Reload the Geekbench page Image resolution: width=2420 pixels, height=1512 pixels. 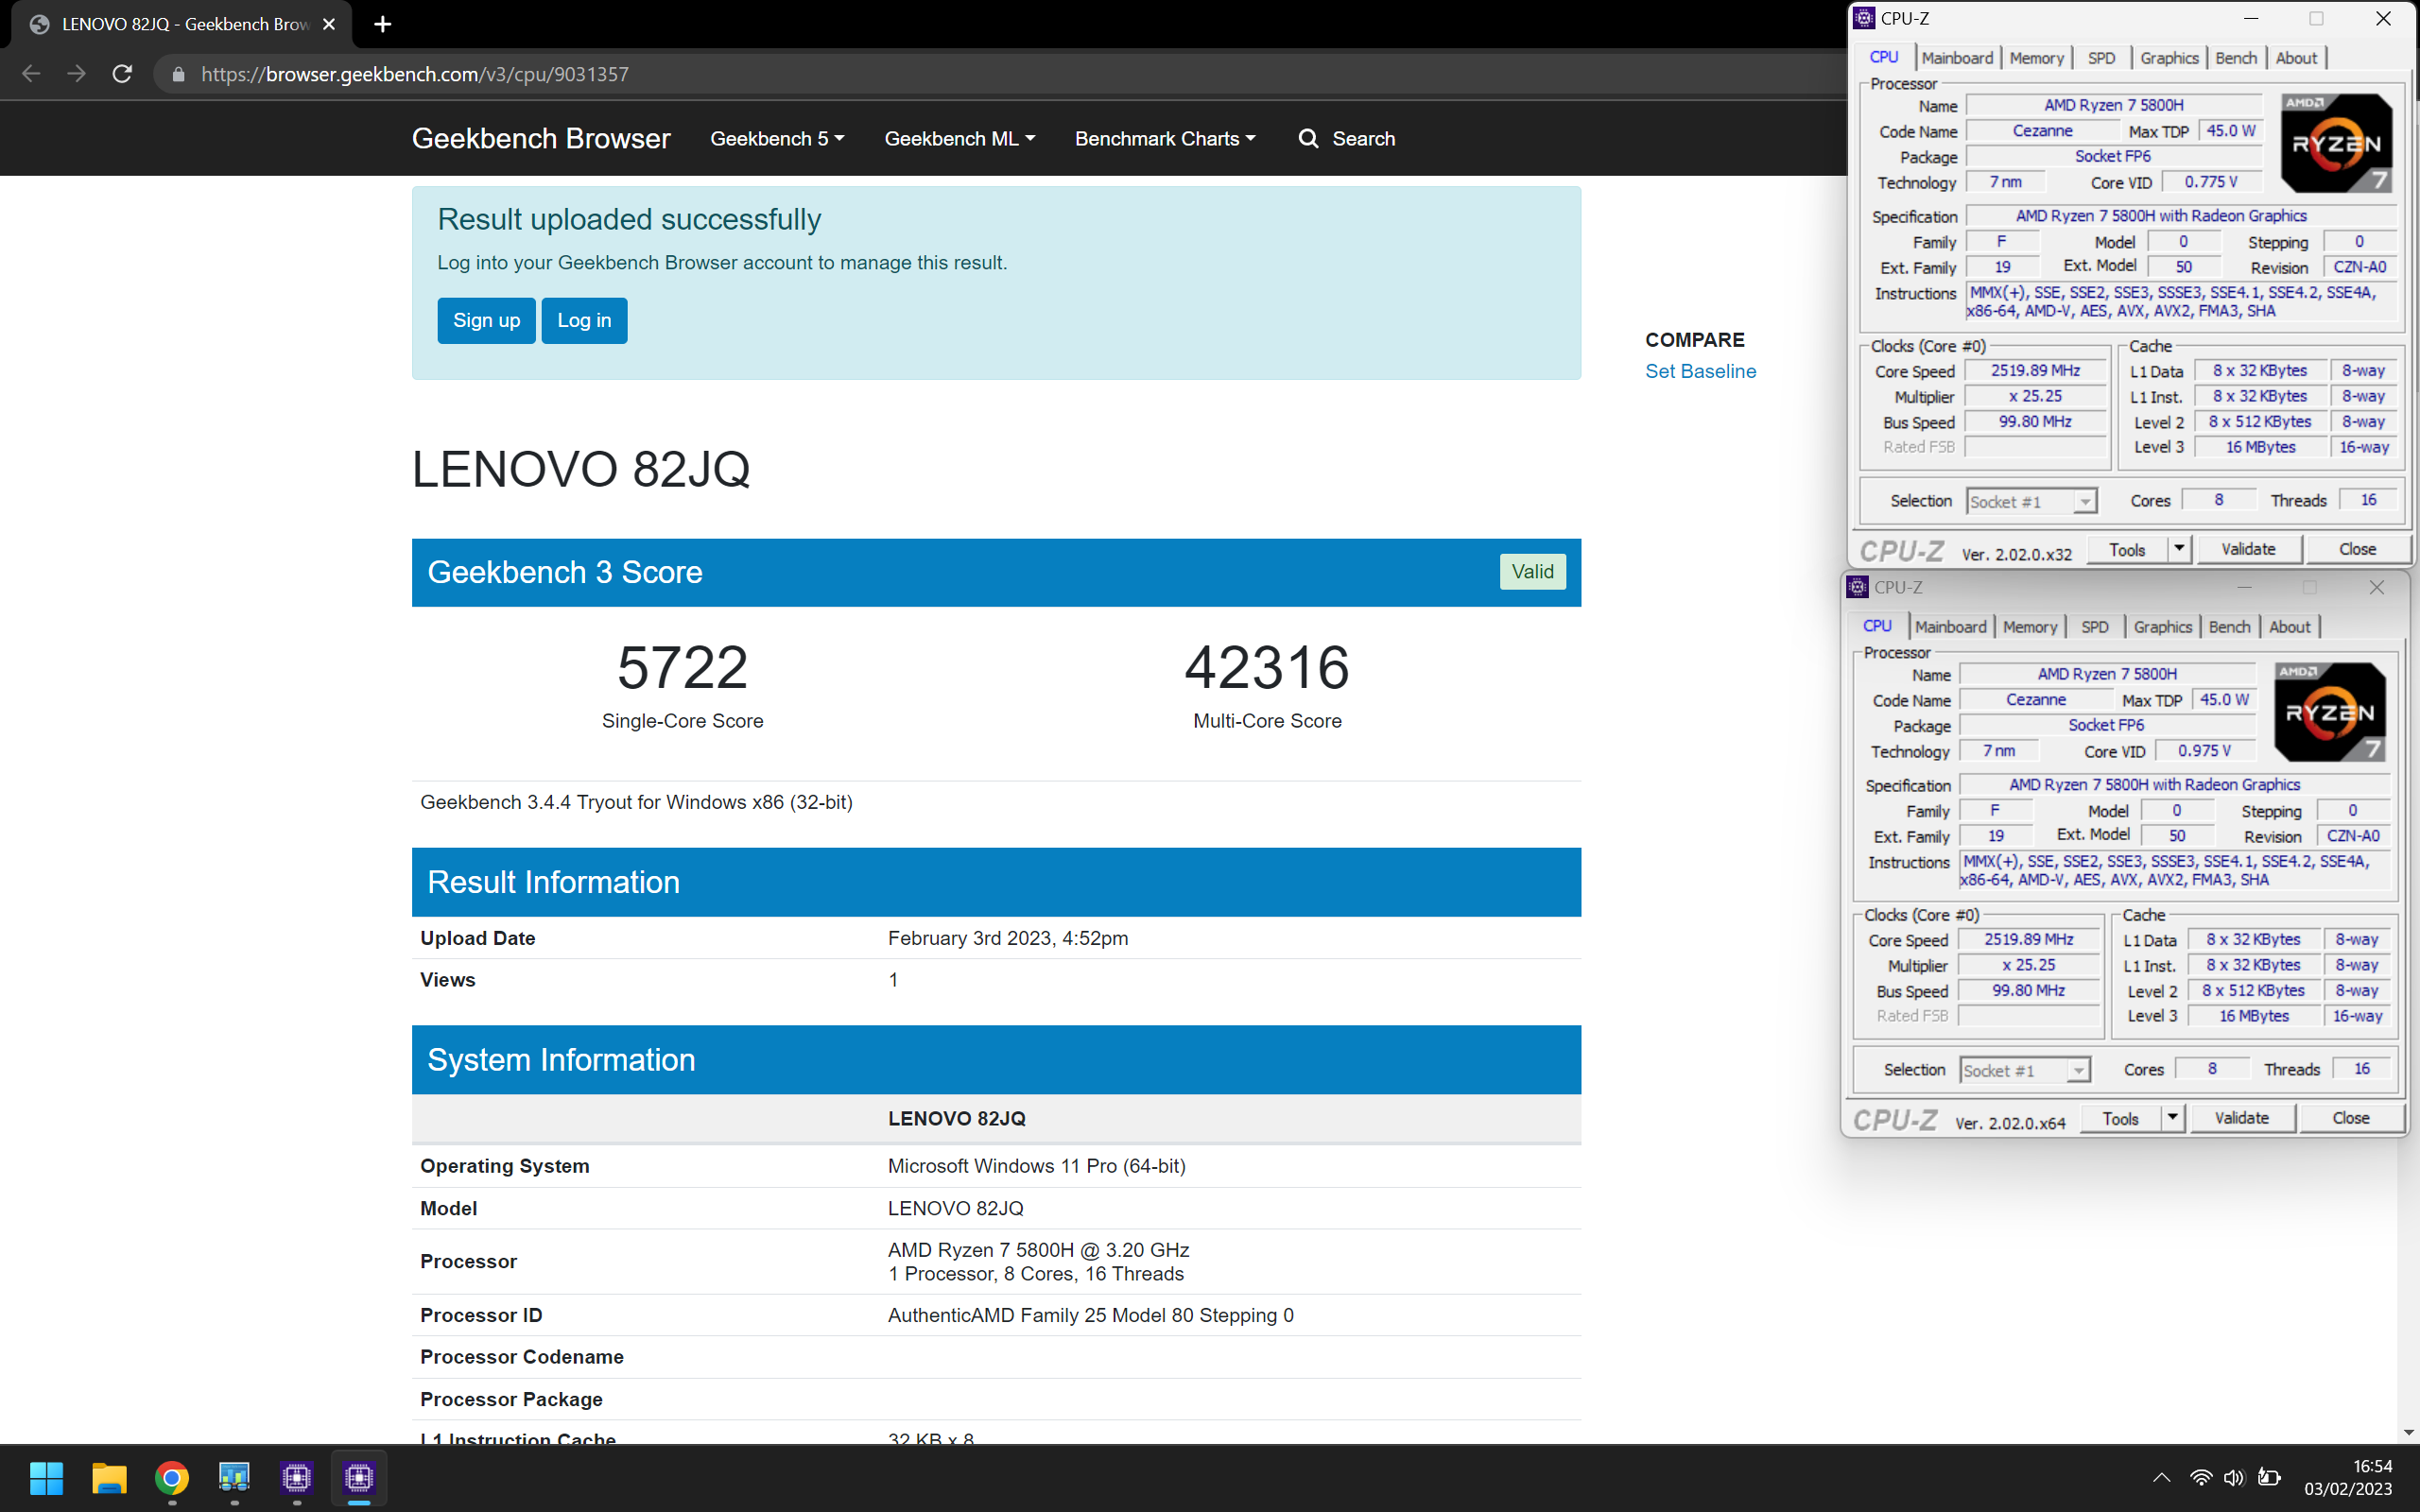[122, 74]
